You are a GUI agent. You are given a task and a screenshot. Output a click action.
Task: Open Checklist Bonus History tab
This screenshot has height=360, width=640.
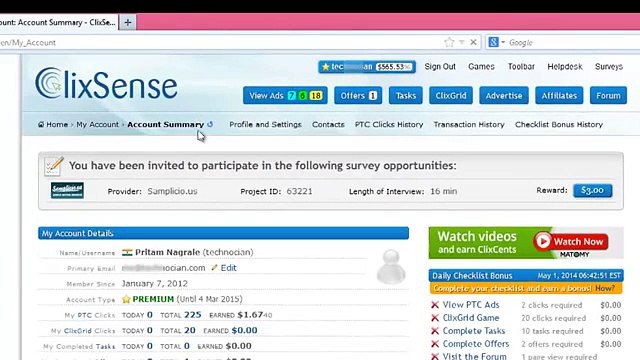click(559, 124)
